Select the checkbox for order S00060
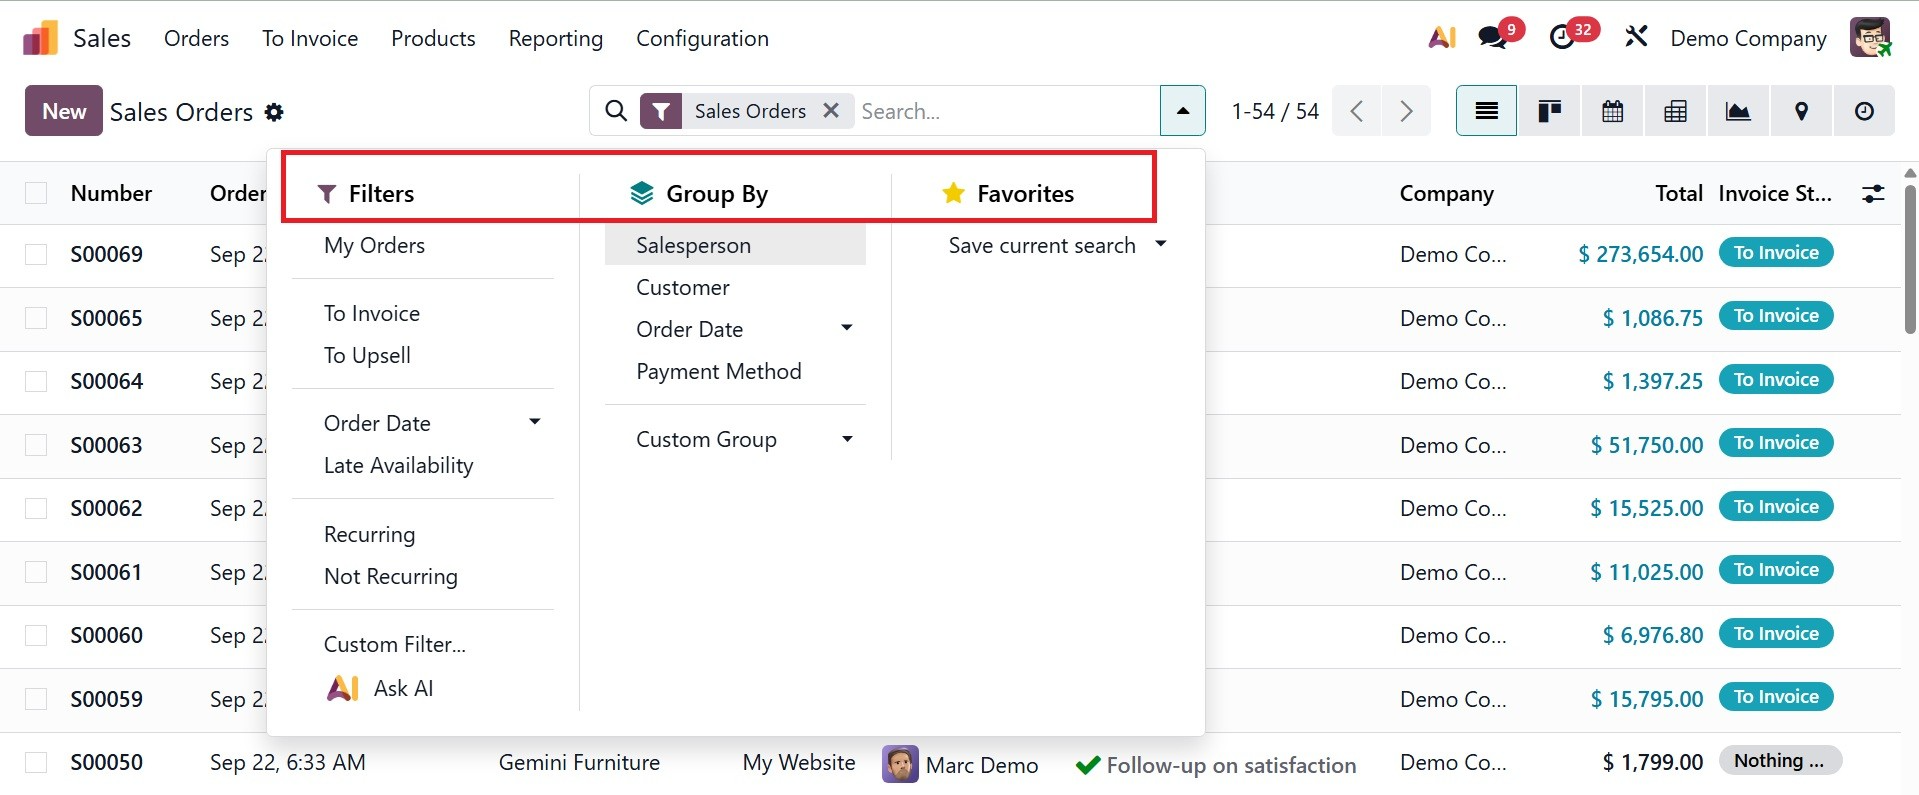Viewport: 1919px width, 795px height. tap(36, 635)
